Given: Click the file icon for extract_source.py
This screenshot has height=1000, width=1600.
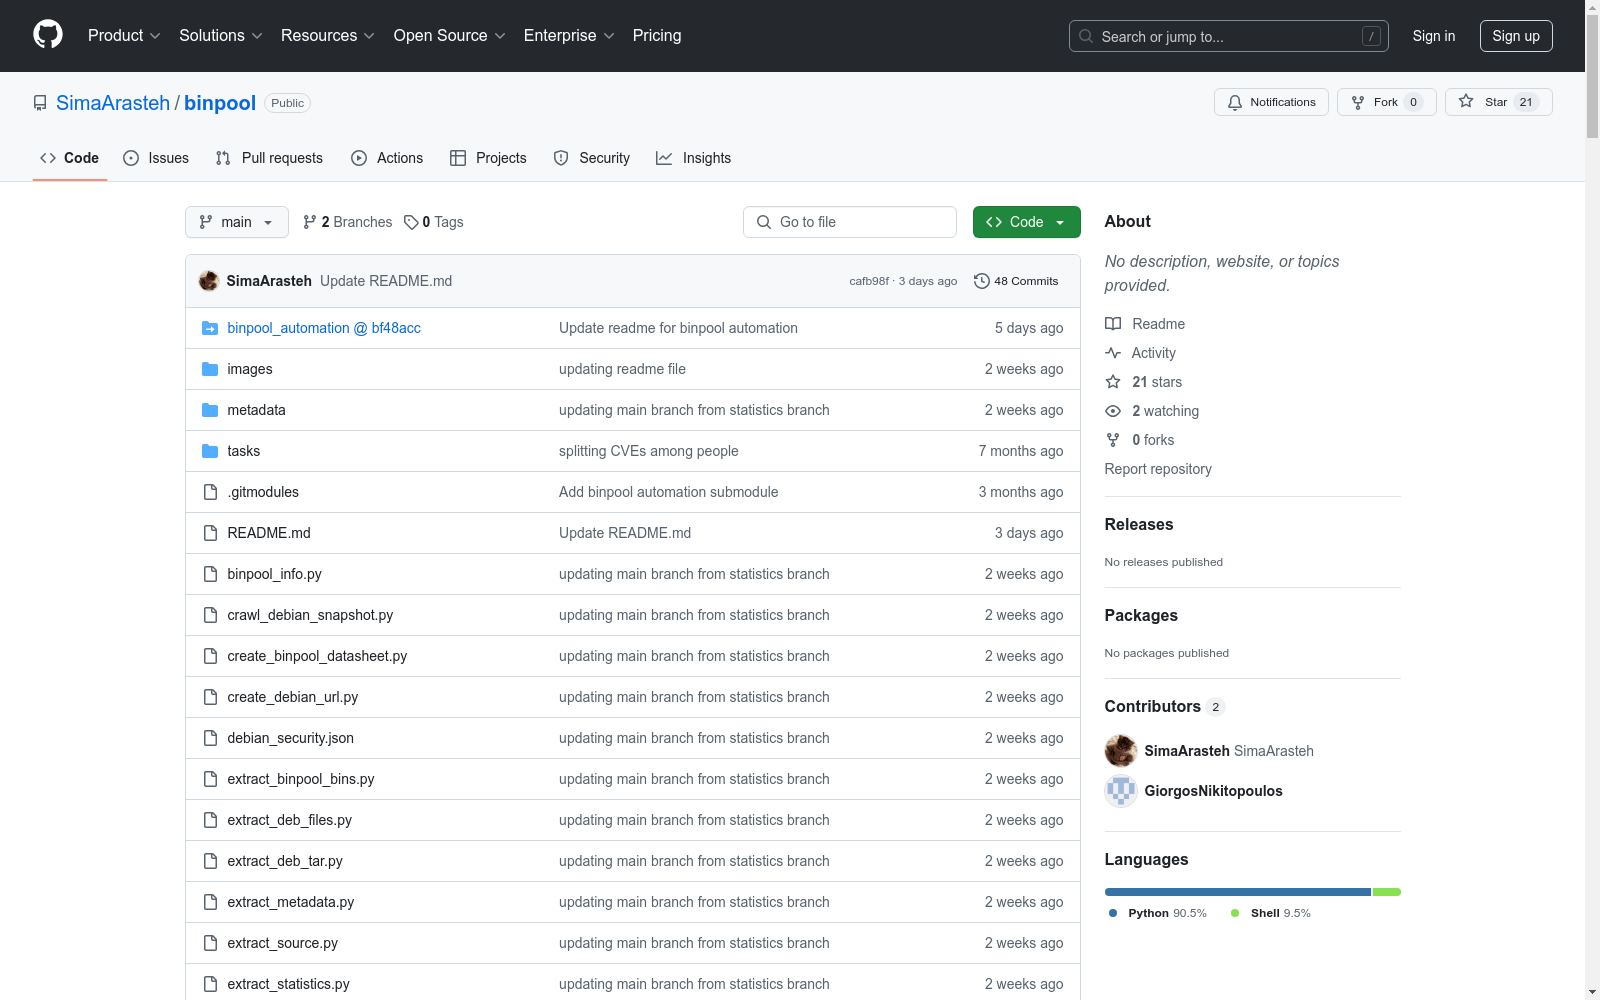Looking at the screenshot, I should point(210,943).
